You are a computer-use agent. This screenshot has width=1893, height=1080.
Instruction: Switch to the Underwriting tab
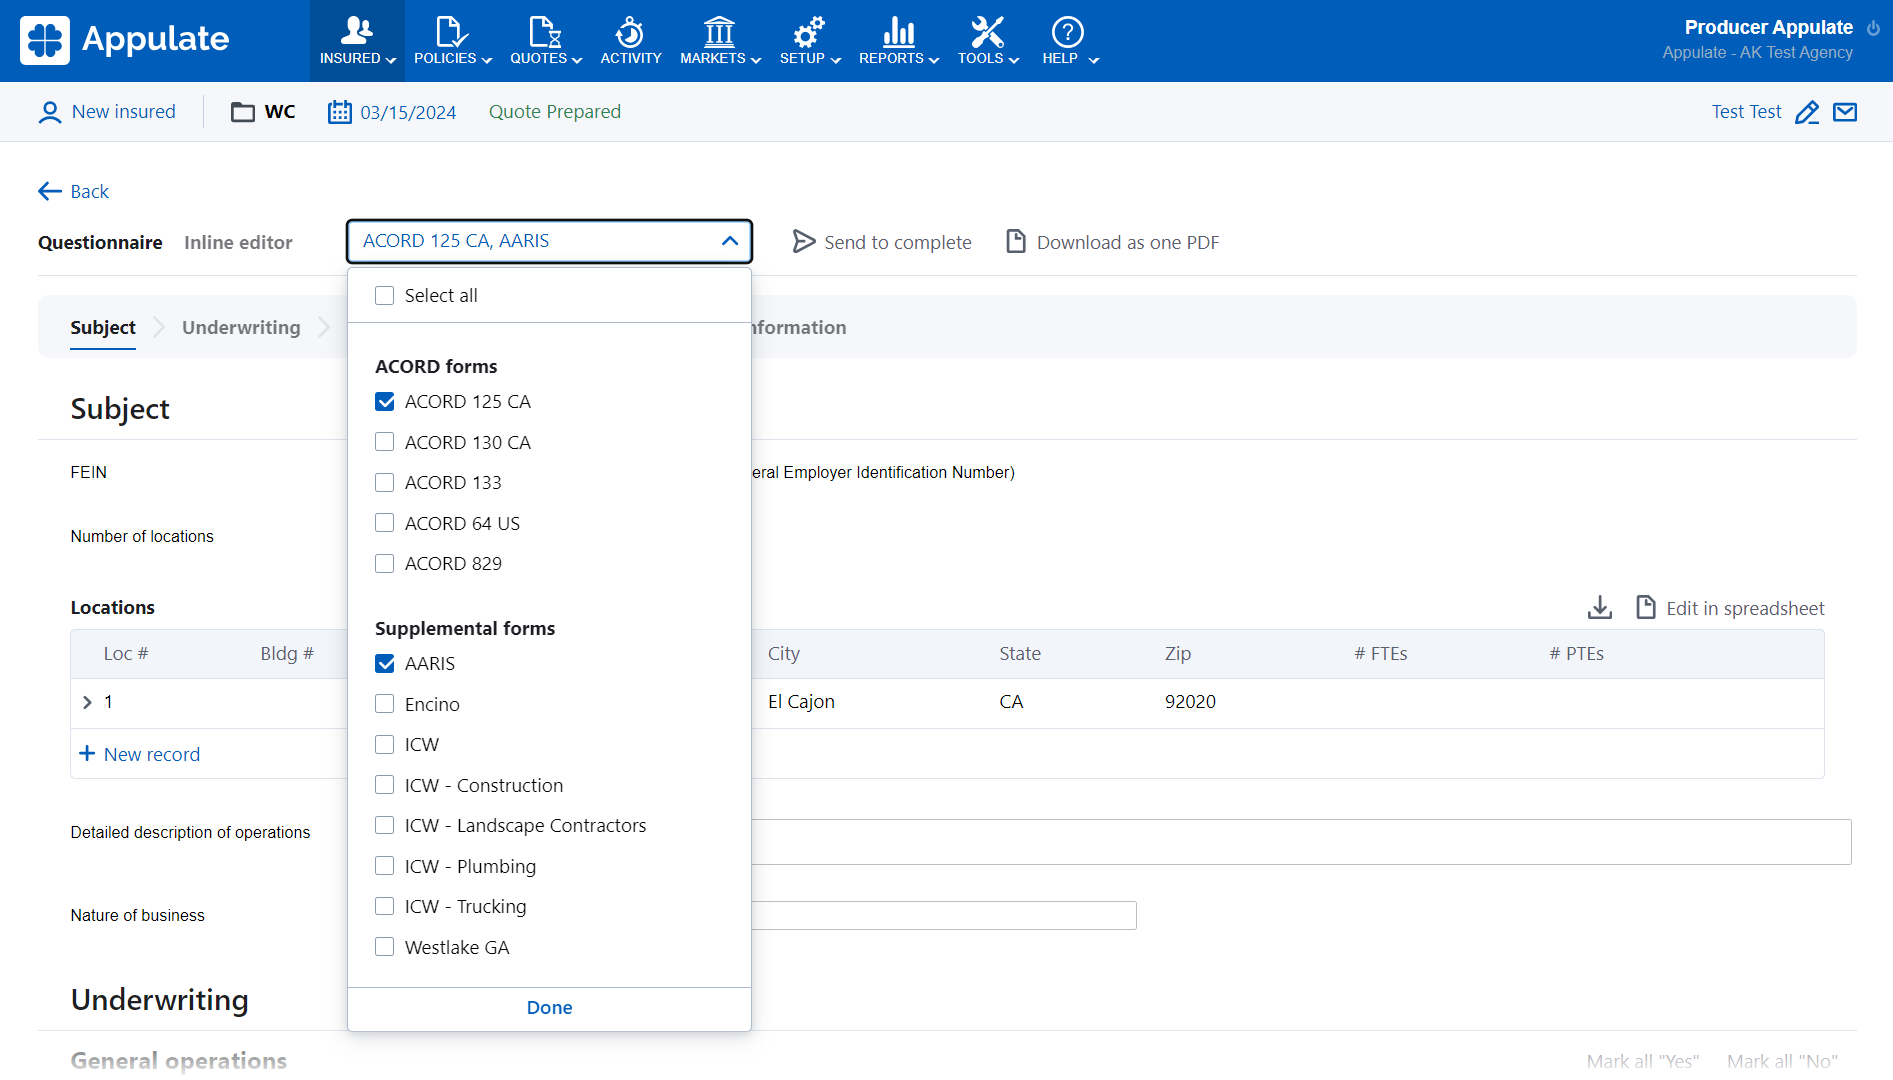pos(241,328)
